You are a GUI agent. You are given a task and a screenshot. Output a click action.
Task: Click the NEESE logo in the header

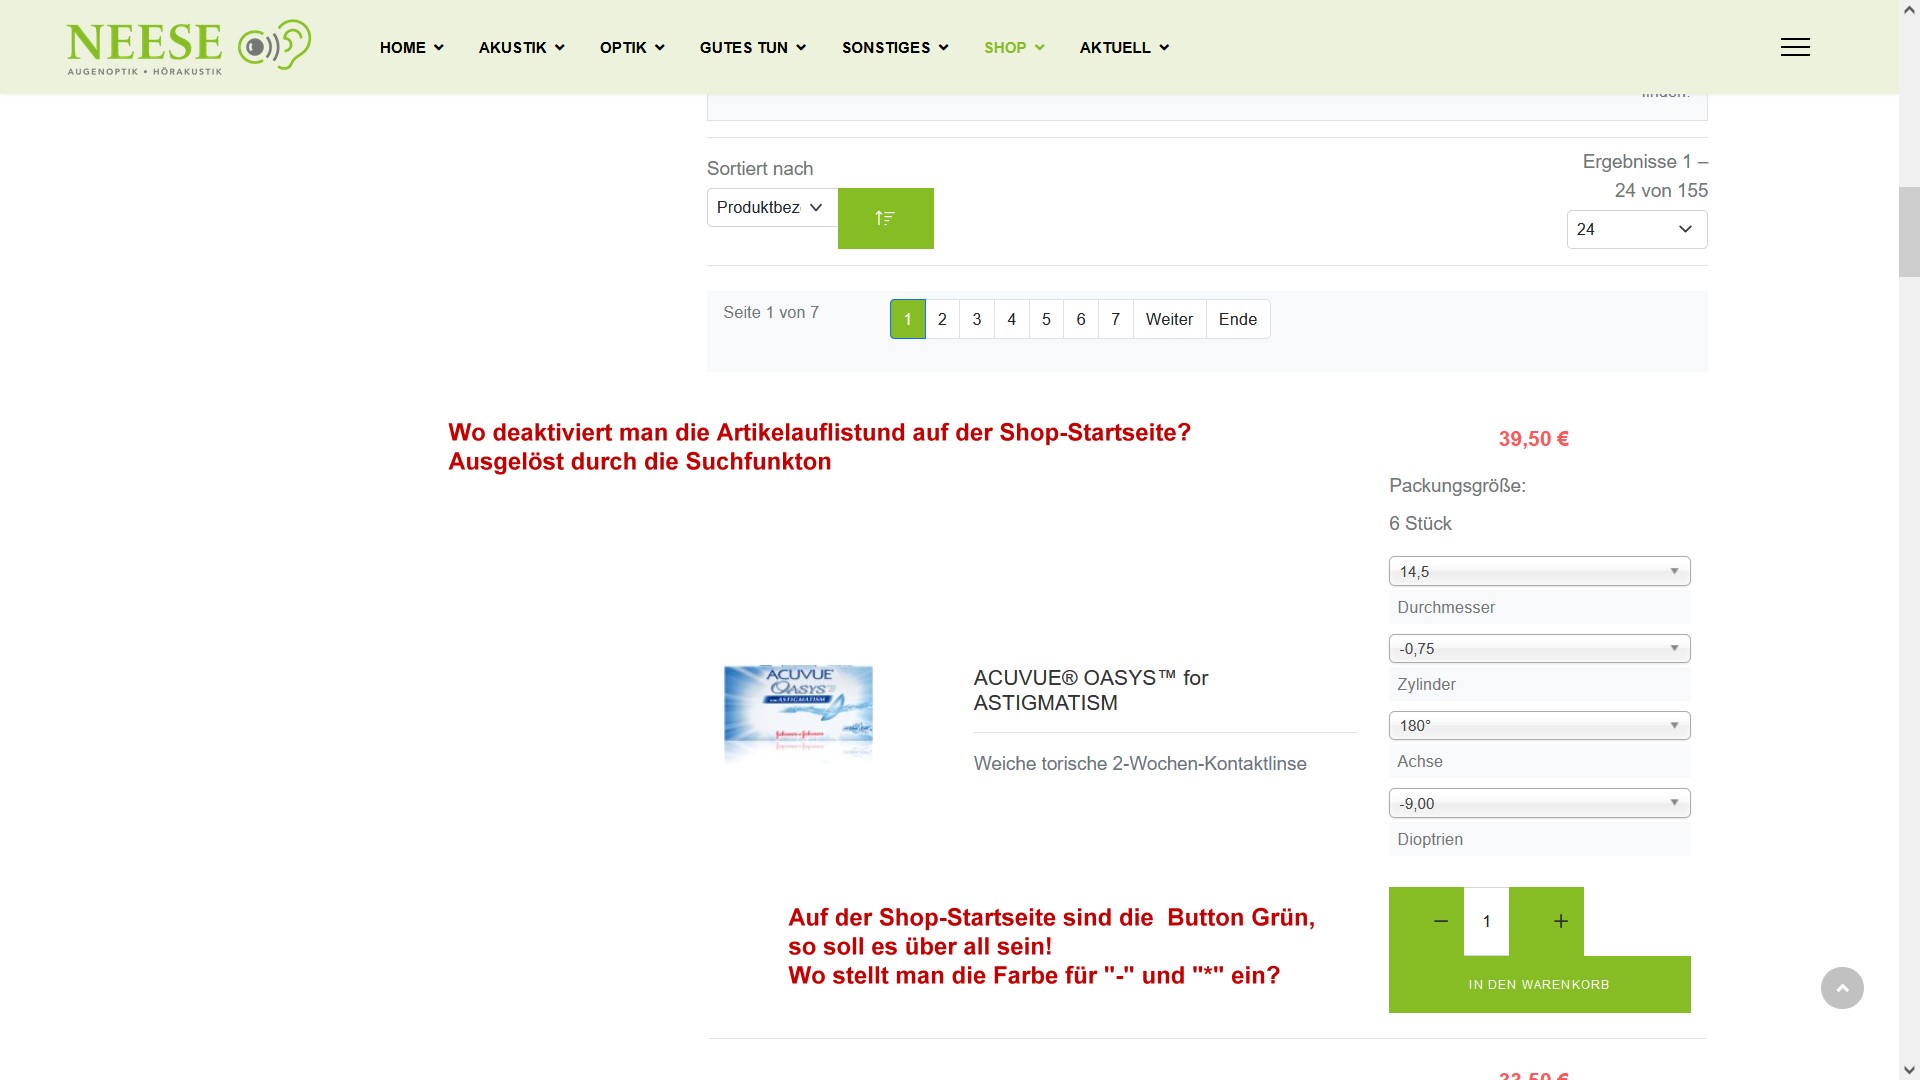(x=188, y=47)
